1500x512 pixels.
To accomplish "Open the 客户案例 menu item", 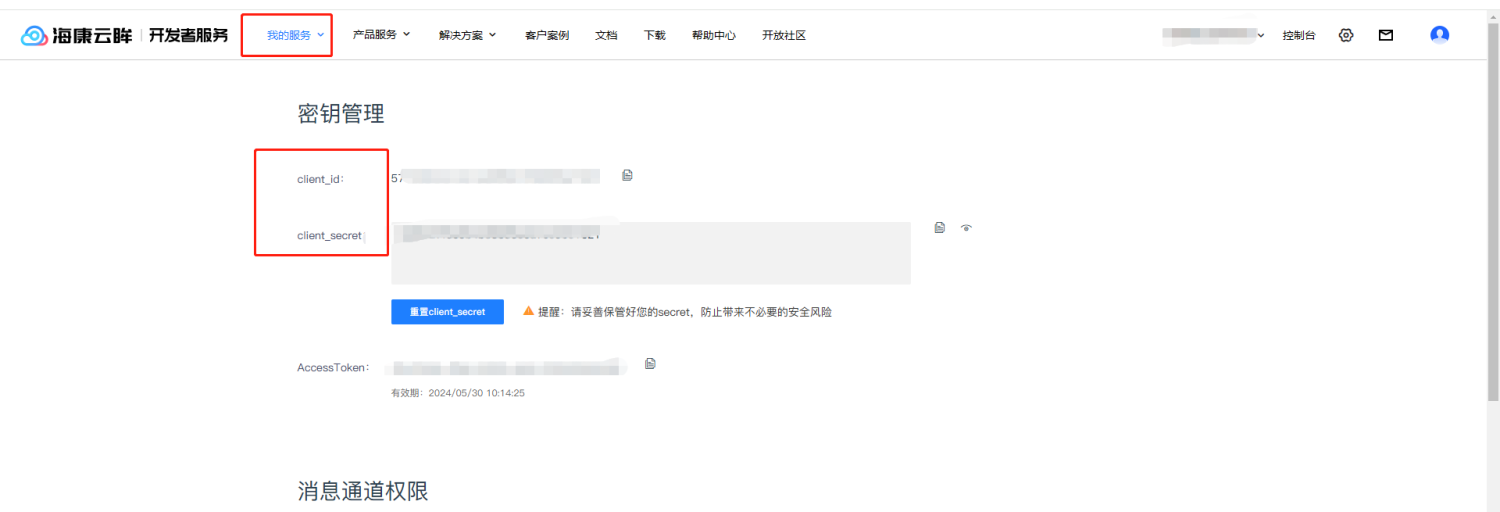I will click(x=546, y=35).
